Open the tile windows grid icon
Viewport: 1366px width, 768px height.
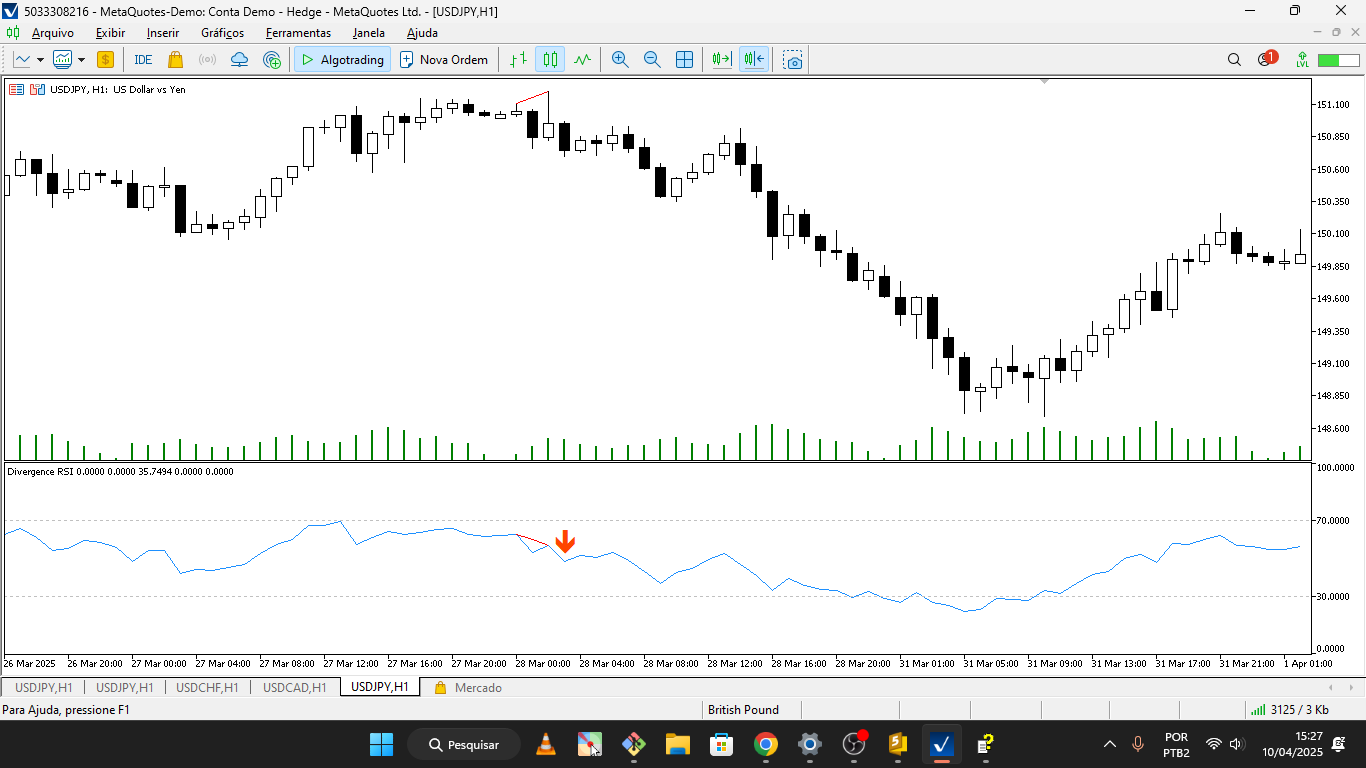(684, 59)
